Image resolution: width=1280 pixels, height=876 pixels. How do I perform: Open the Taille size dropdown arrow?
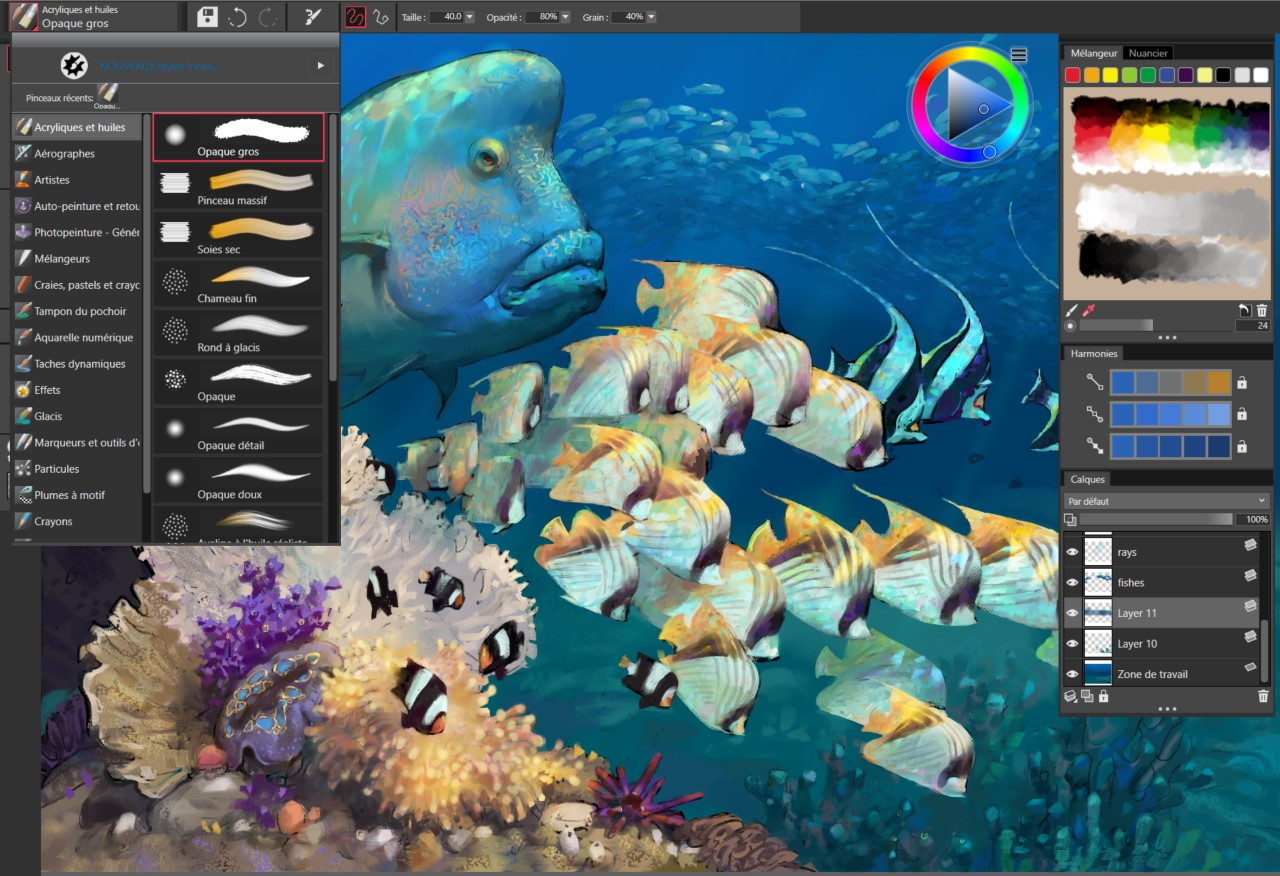pyautogui.click(x=470, y=17)
